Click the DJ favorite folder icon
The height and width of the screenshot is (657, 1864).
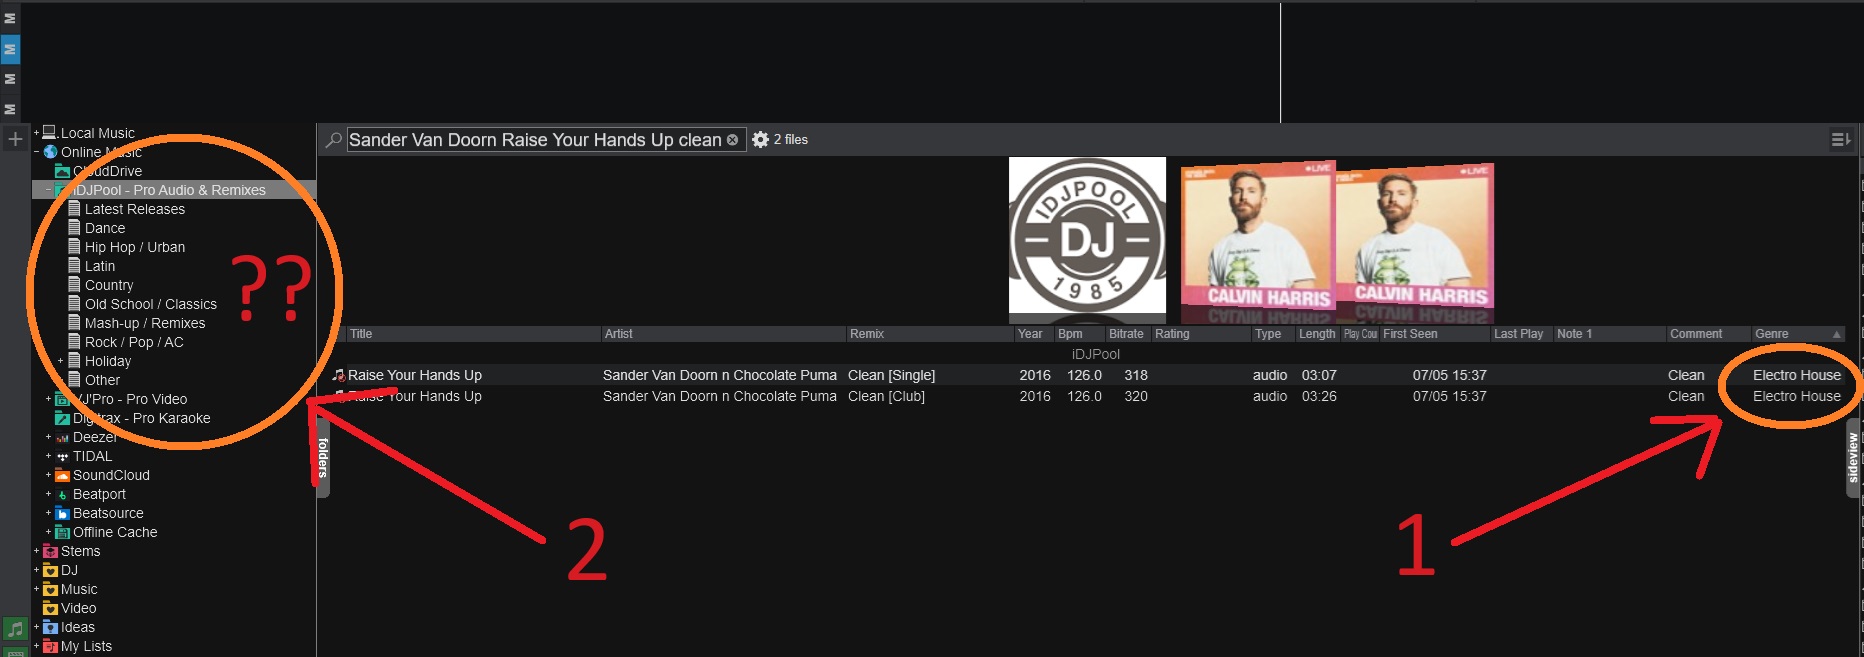50,570
